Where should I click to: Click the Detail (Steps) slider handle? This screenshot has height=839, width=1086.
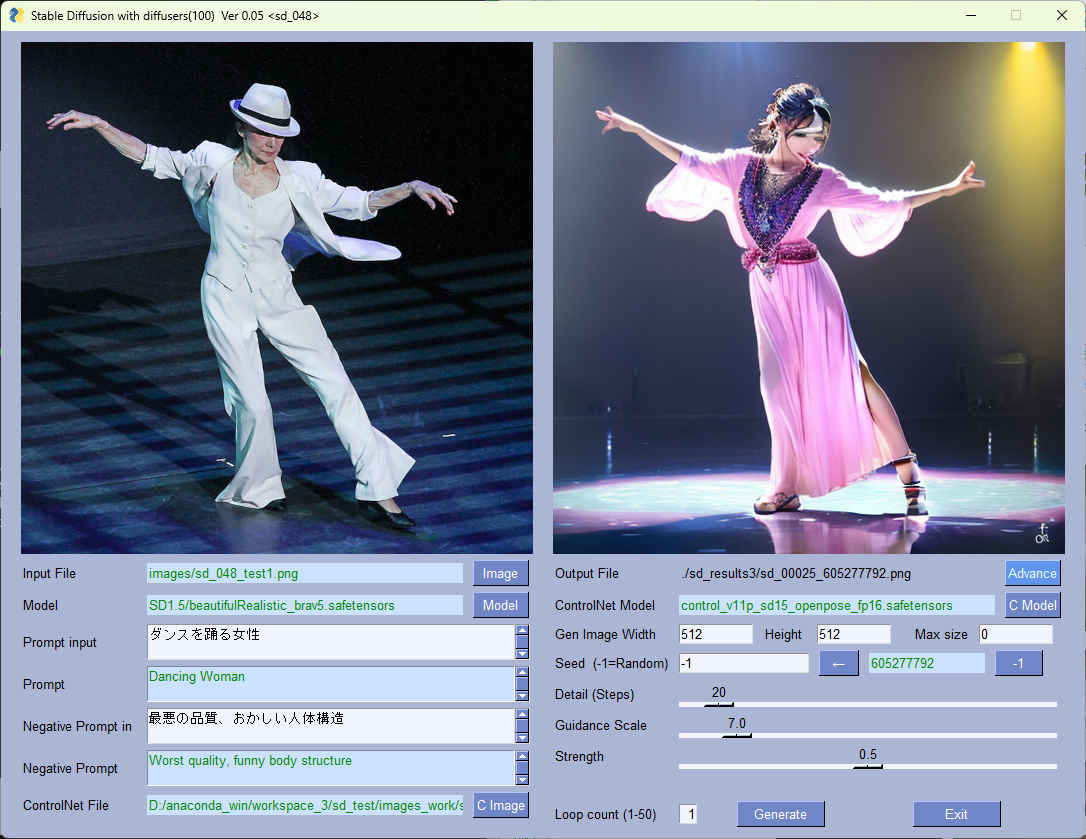(x=718, y=704)
